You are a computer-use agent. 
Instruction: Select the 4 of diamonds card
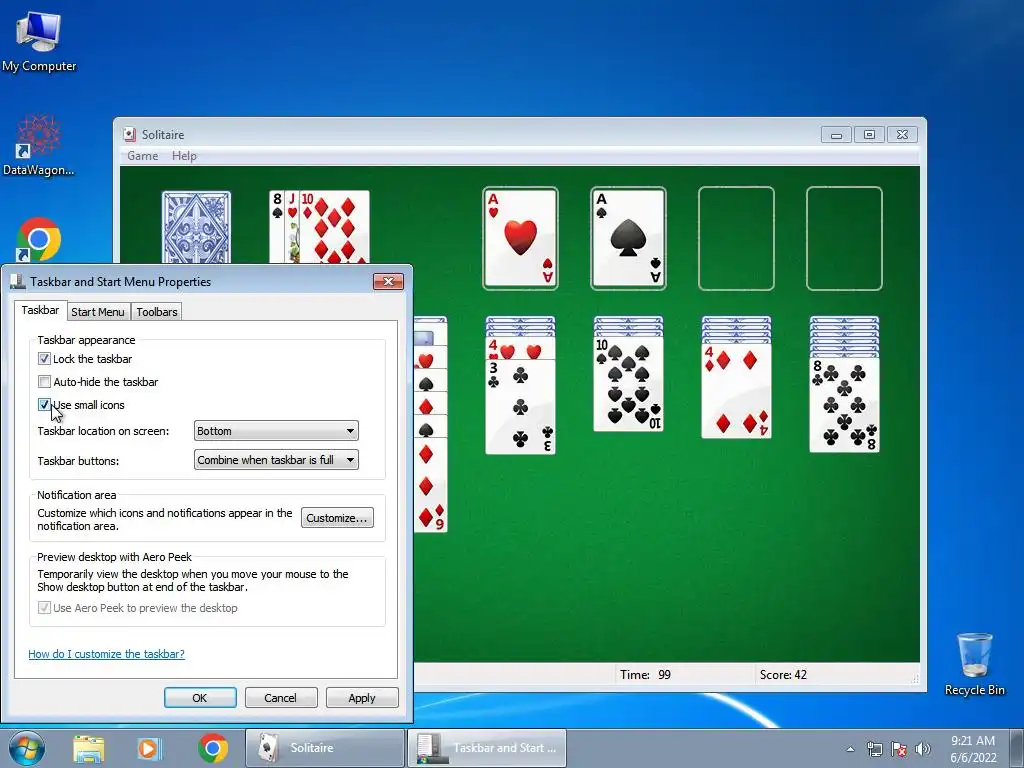tap(736, 391)
